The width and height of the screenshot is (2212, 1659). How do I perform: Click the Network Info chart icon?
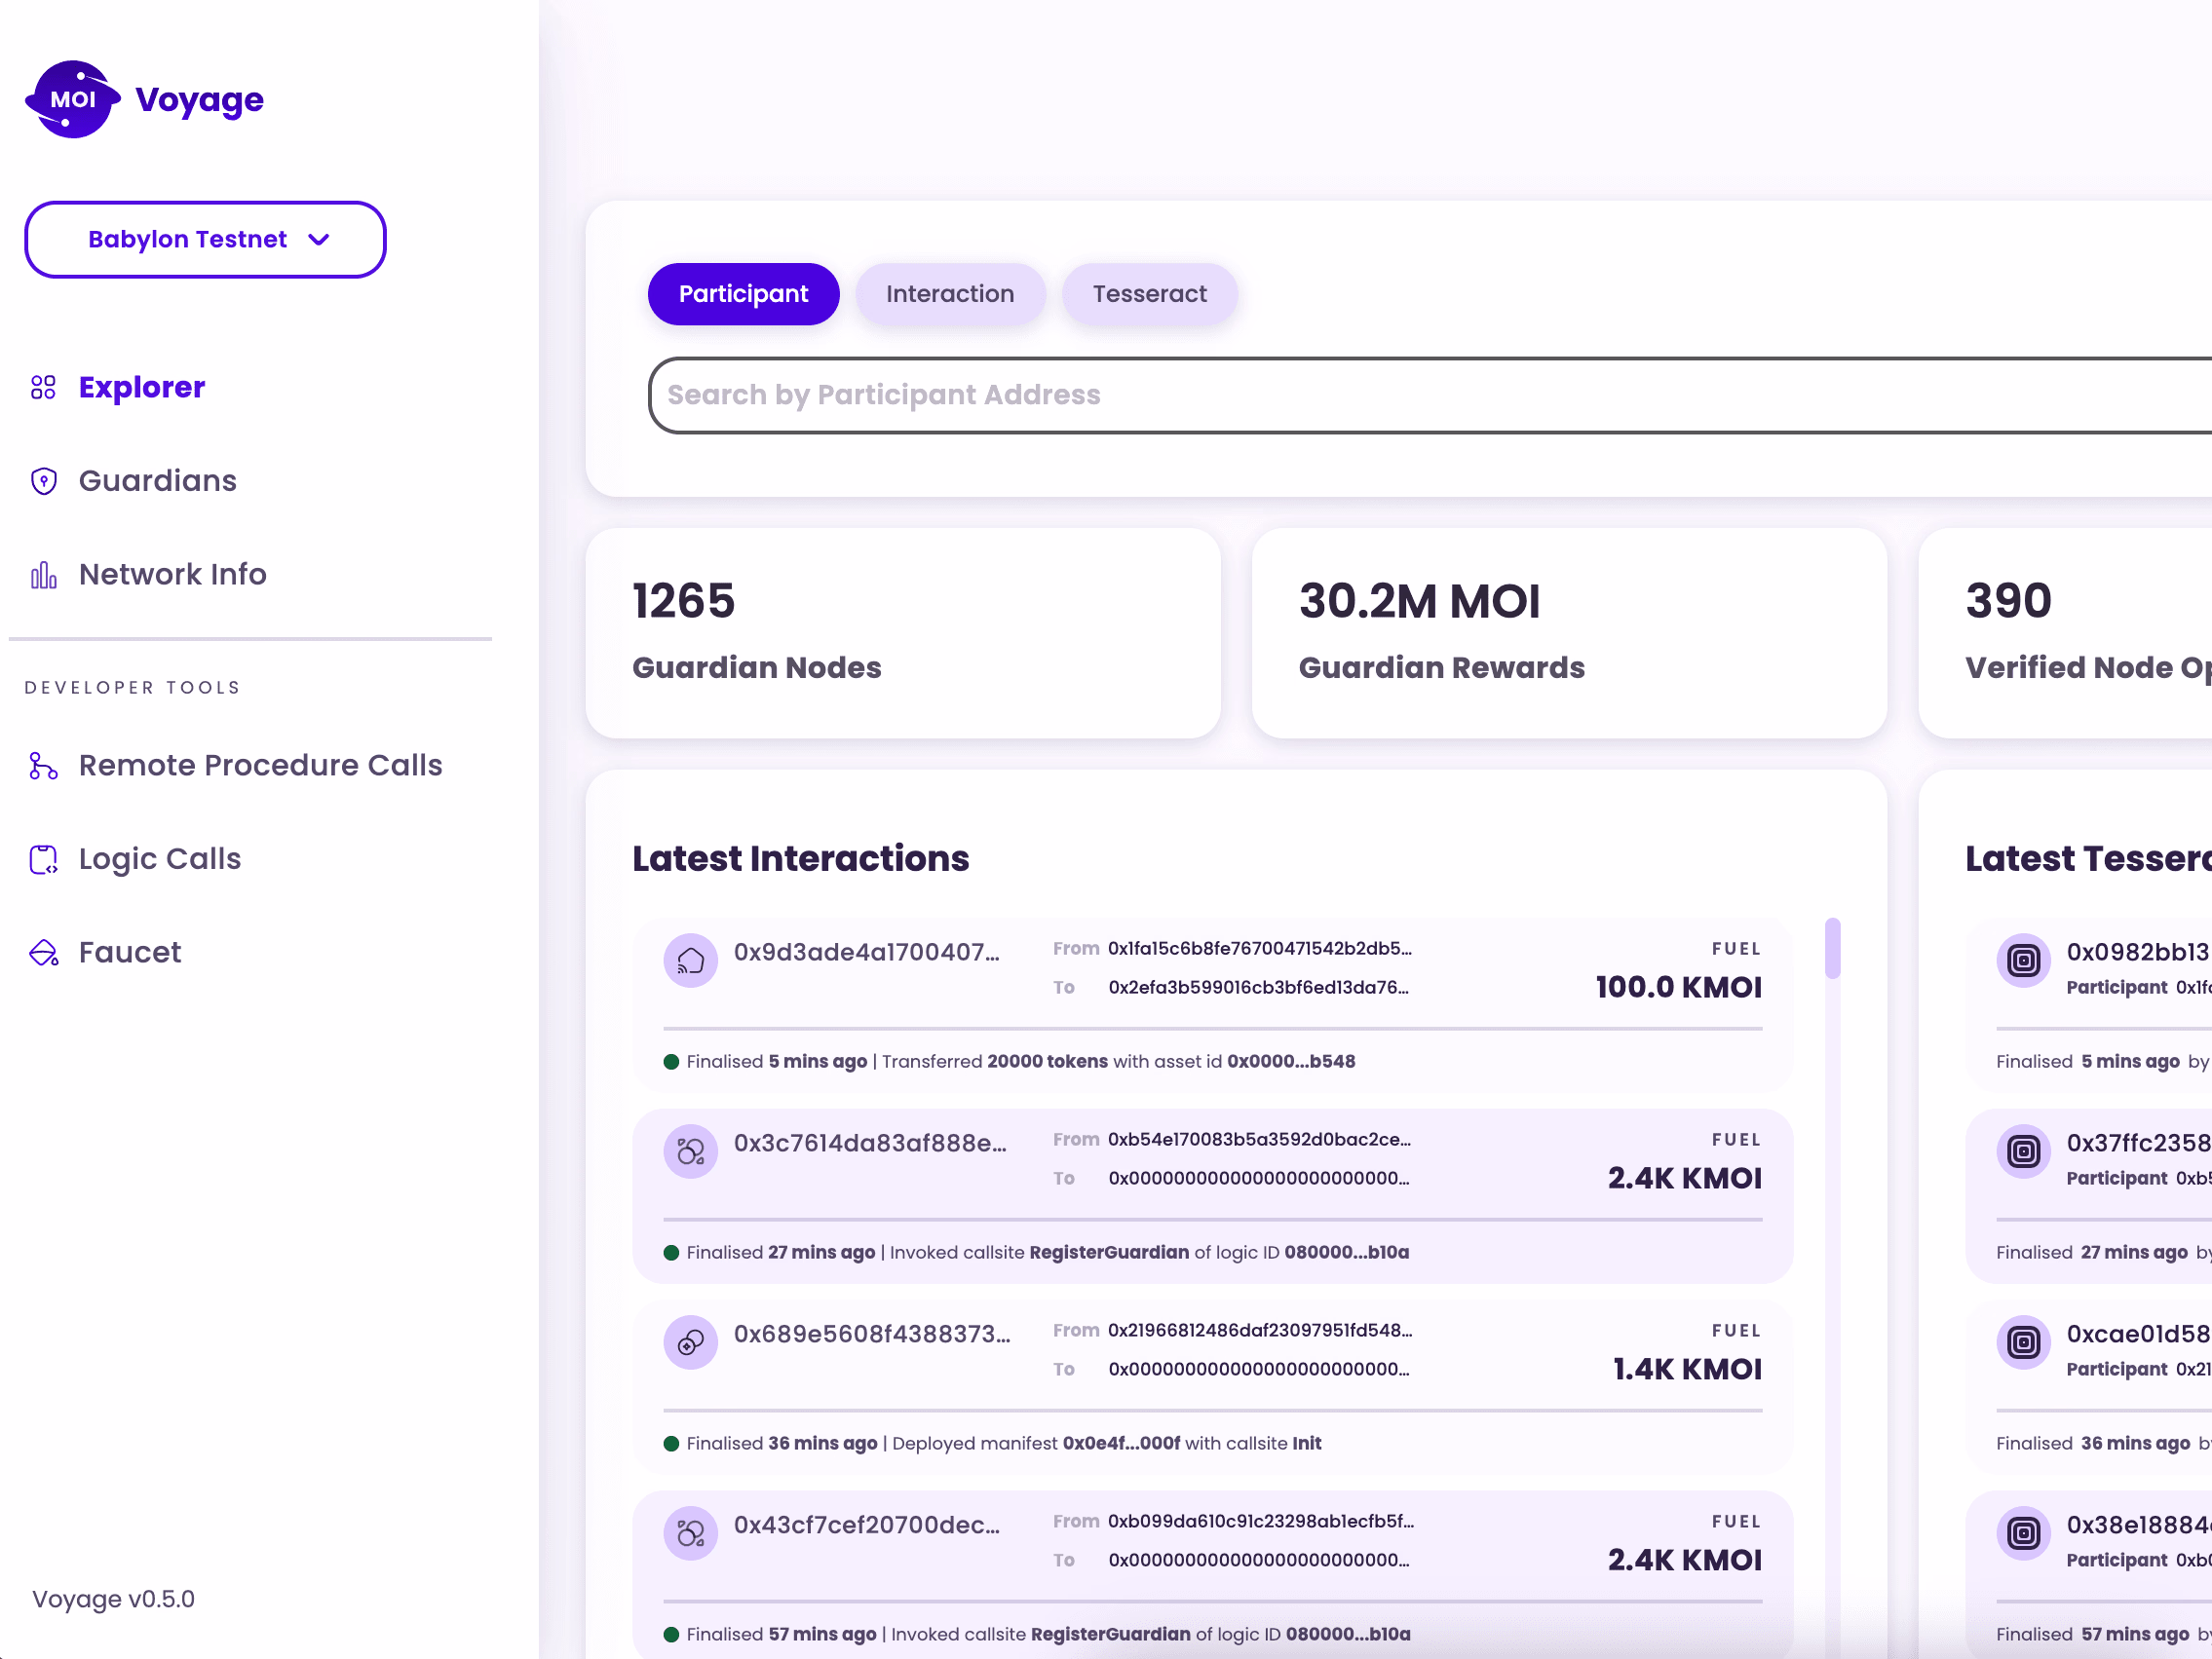coord(43,575)
